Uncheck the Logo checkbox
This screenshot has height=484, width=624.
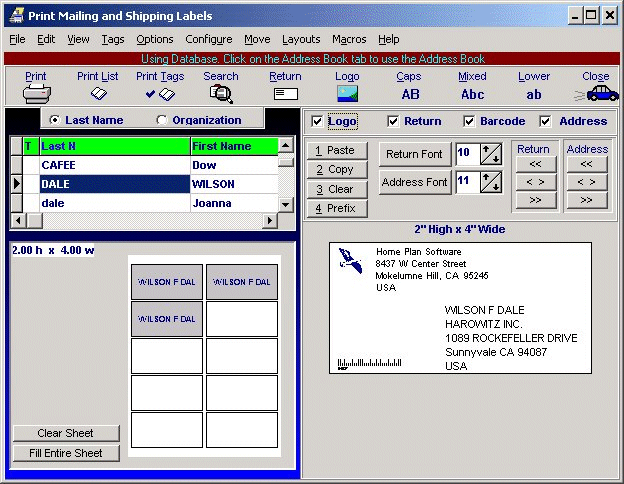point(317,122)
